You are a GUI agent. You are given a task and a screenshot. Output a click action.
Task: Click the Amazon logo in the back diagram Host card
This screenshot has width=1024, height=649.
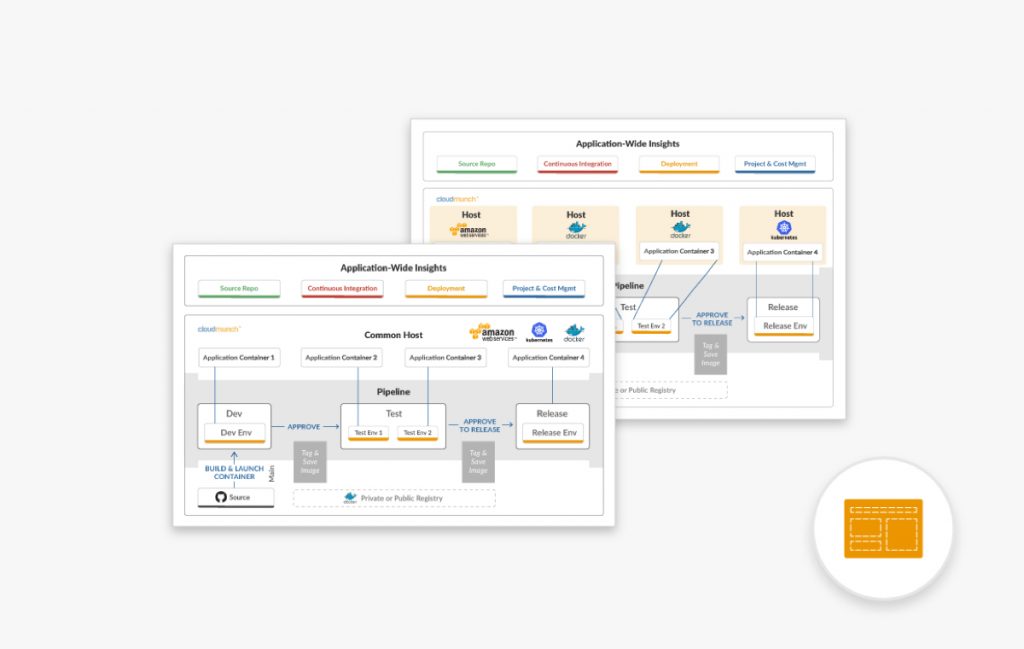tap(468, 230)
